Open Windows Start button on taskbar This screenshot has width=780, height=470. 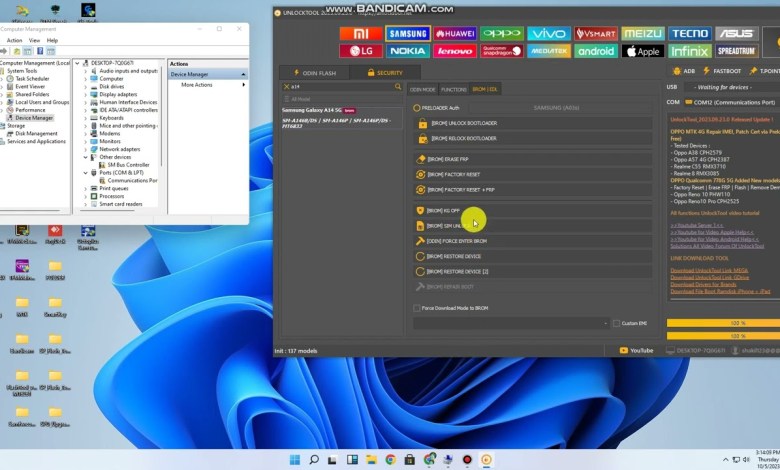295,460
